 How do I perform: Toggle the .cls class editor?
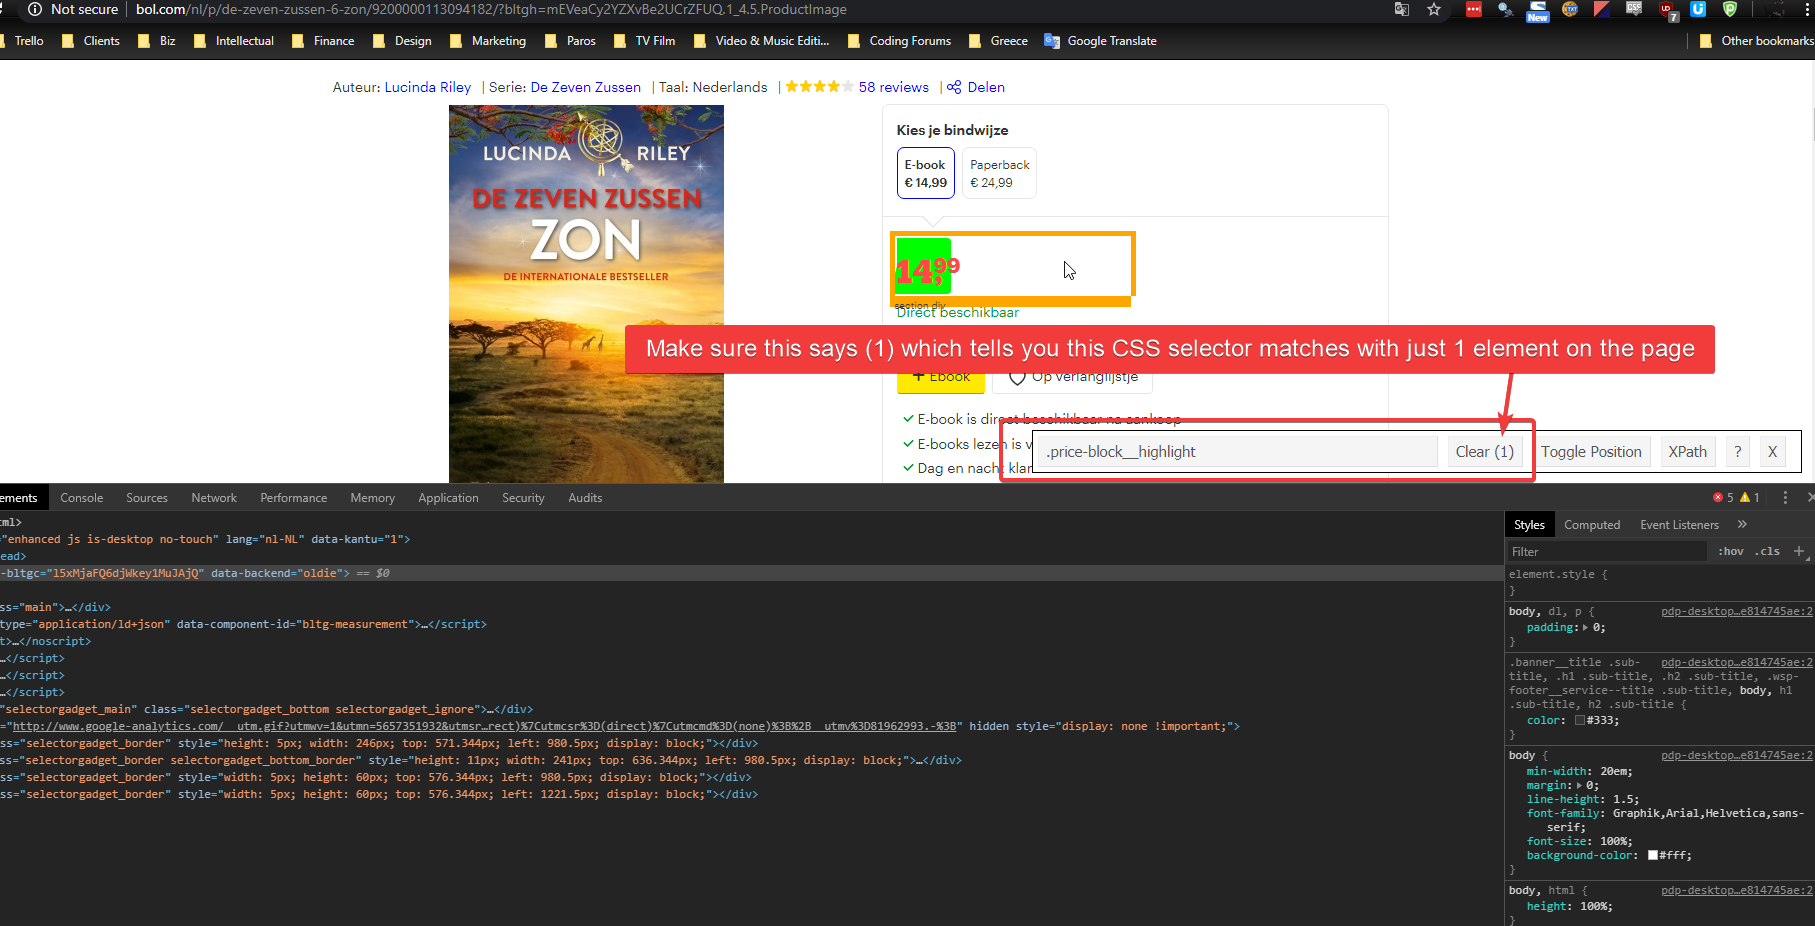click(x=1768, y=551)
